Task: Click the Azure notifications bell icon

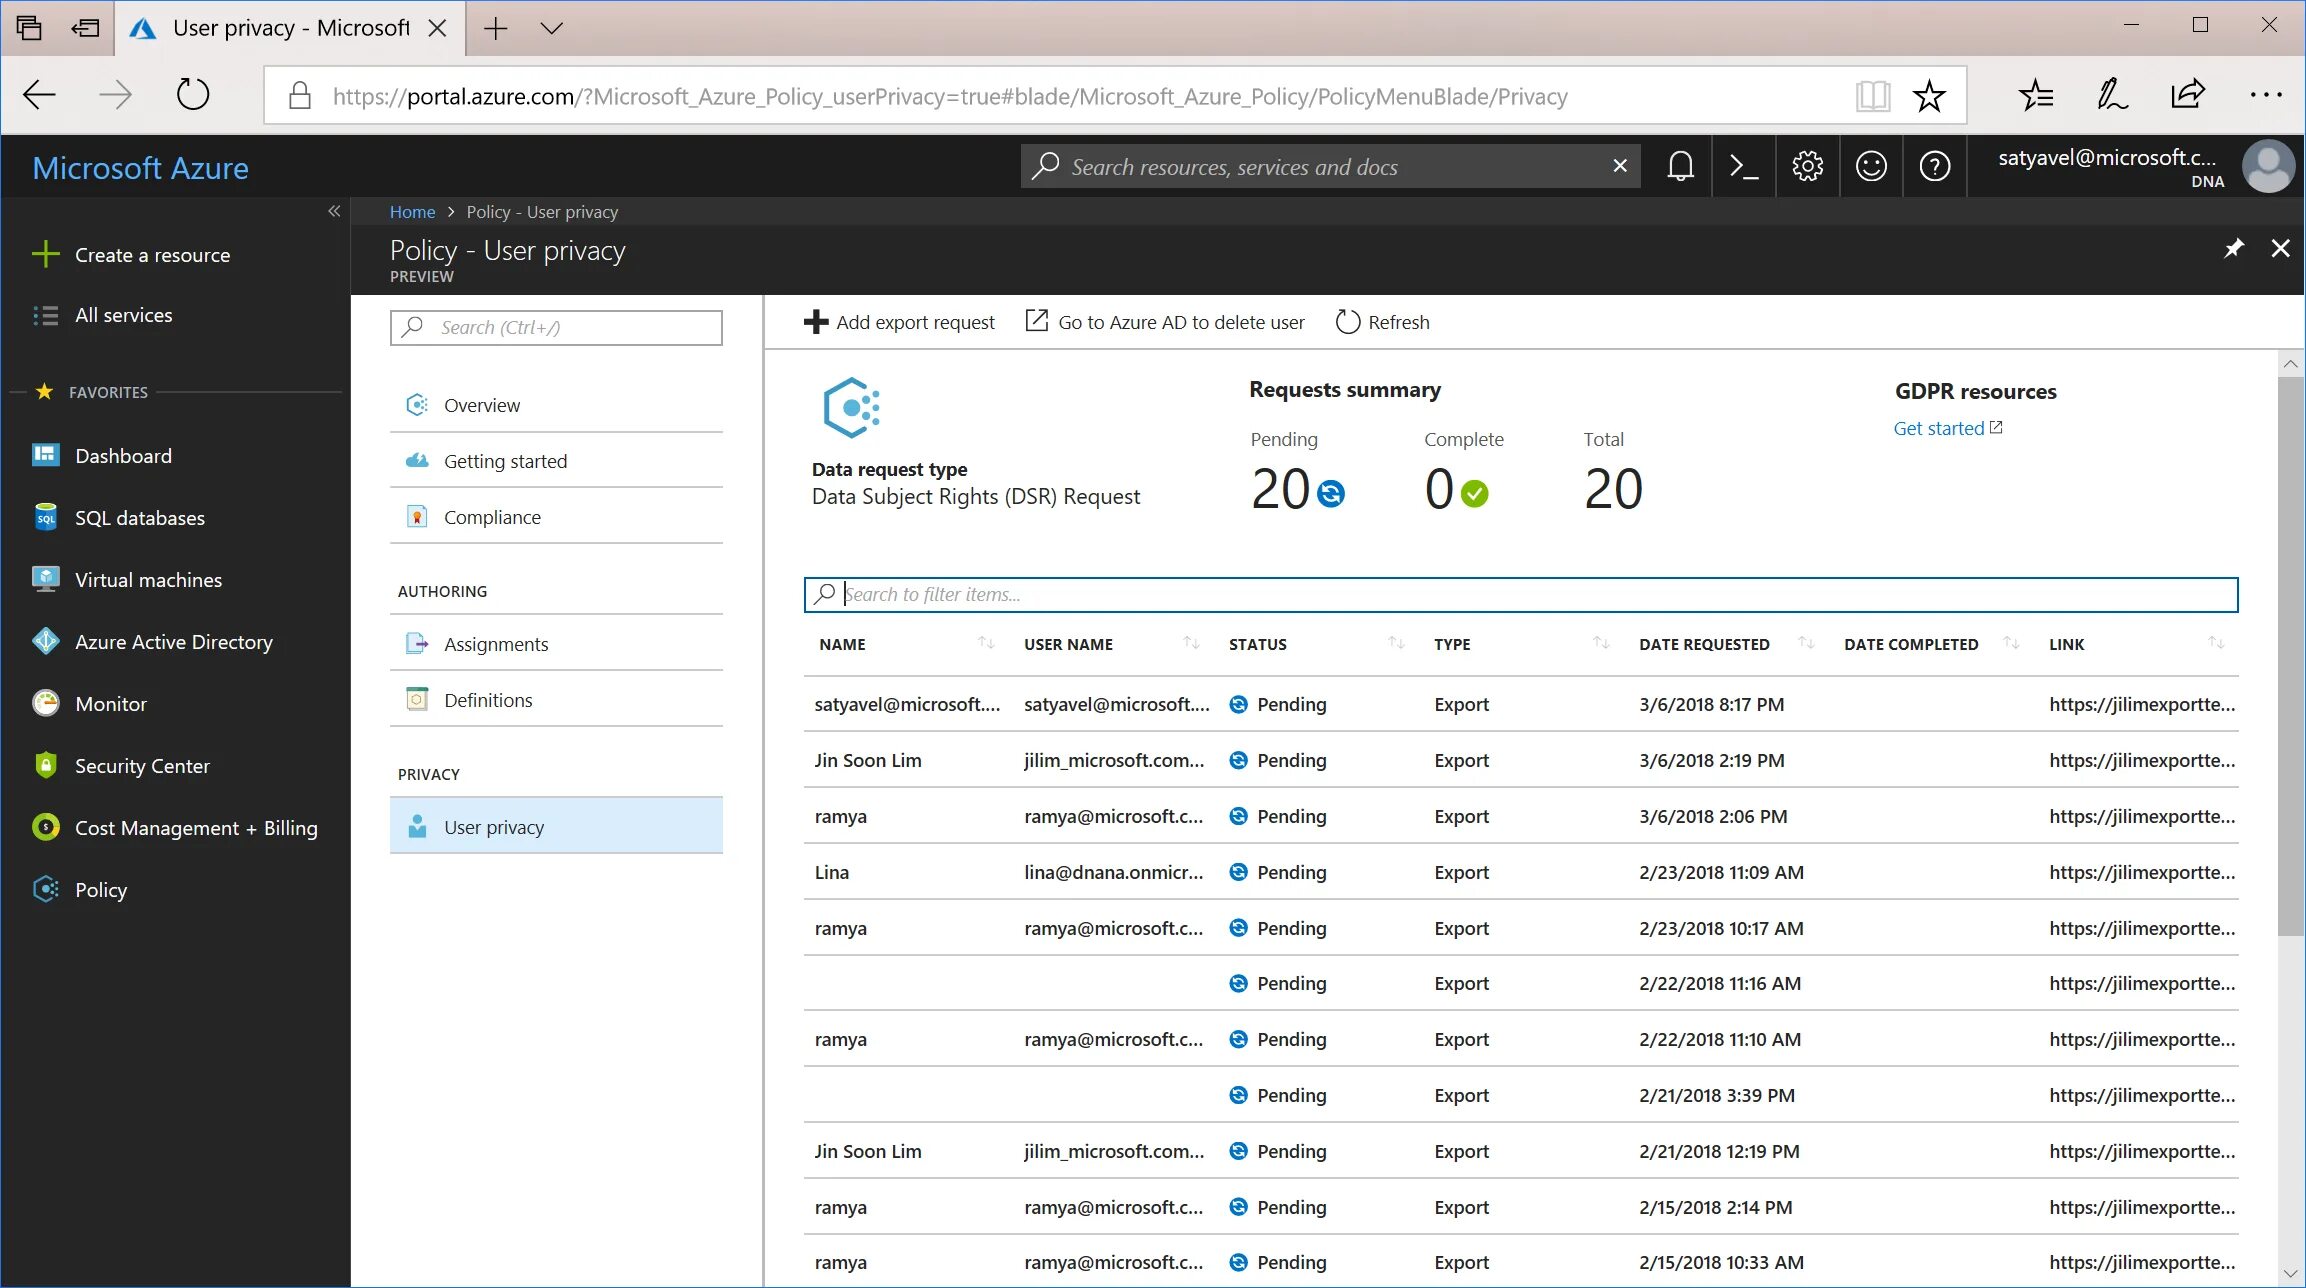Action: tap(1680, 166)
